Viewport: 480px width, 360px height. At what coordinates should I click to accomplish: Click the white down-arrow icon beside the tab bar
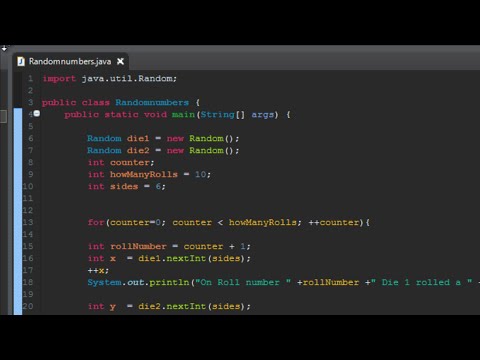(4, 48)
